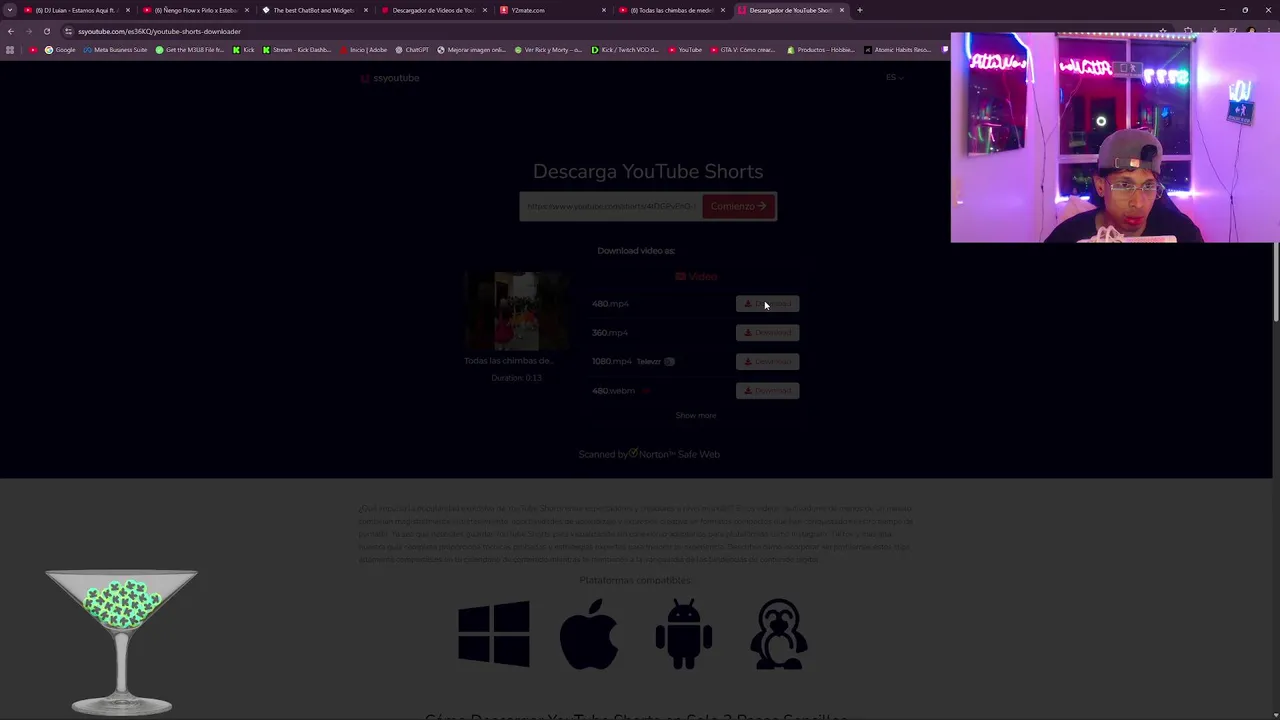This screenshot has width=1280, height=720.
Task: Click the YouTube Shorts URL input field
Action: (610, 206)
